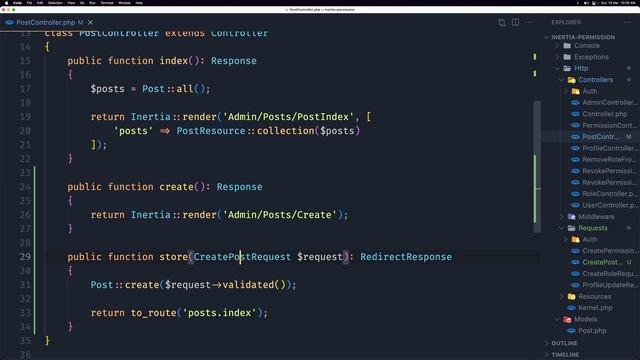Open the Run menu
The height and width of the screenshot is (360, 640).
point(92,3)
